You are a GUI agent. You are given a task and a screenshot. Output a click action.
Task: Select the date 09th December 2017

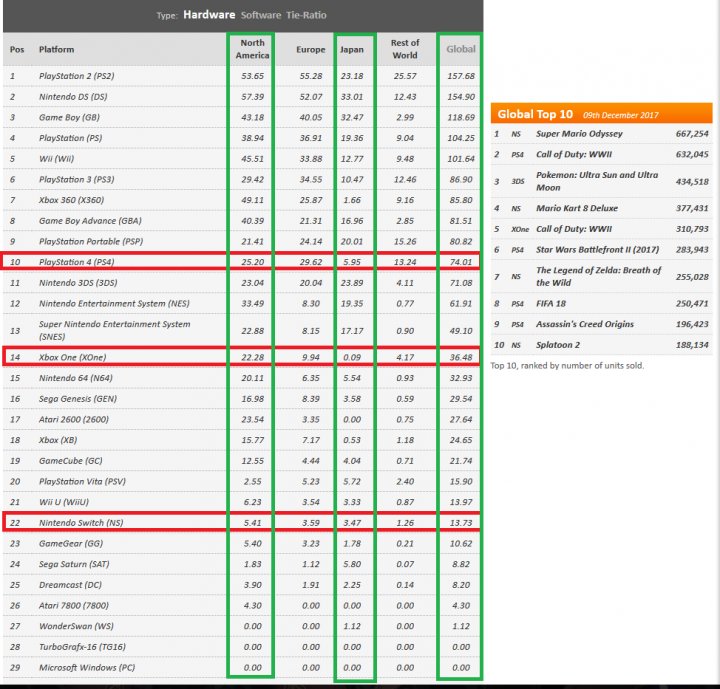pos(620,115)
